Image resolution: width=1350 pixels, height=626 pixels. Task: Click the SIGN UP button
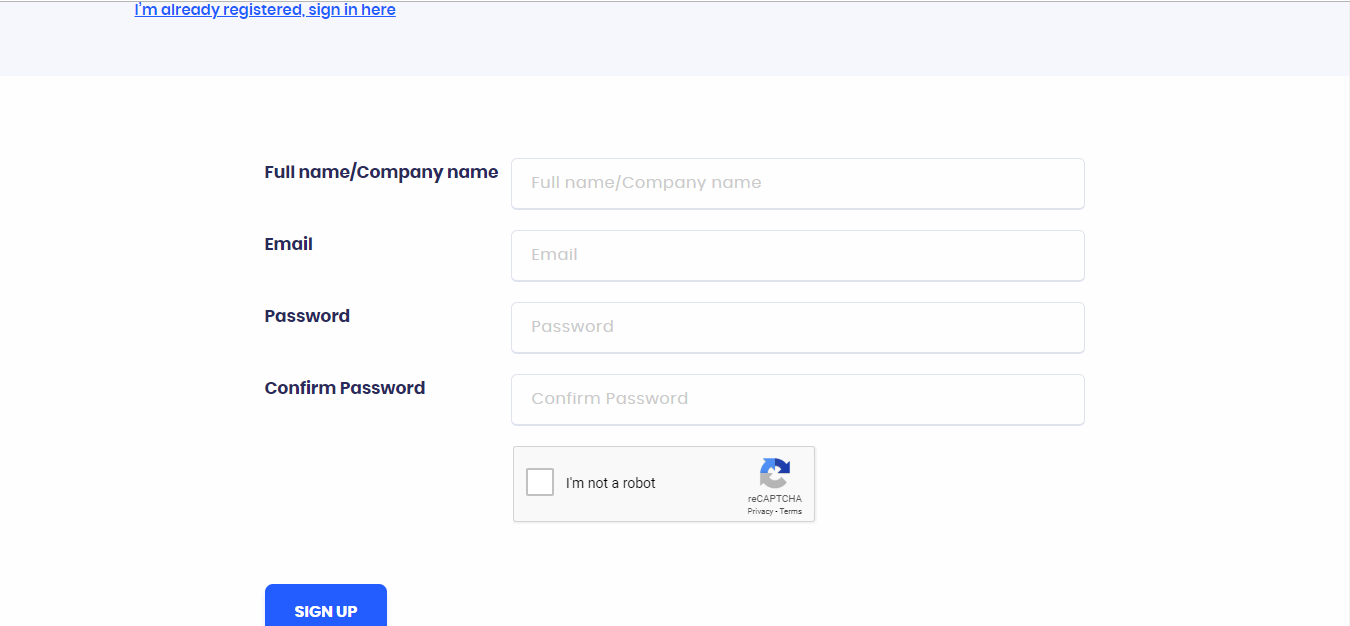coord(325,610)
